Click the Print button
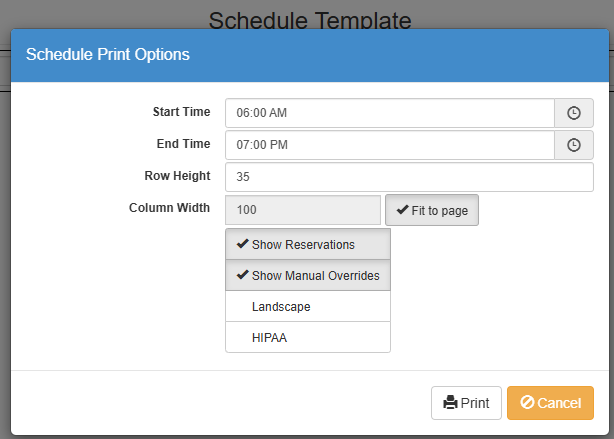The image size is (614, 439). pyautogui.click(x=466, y=403)
